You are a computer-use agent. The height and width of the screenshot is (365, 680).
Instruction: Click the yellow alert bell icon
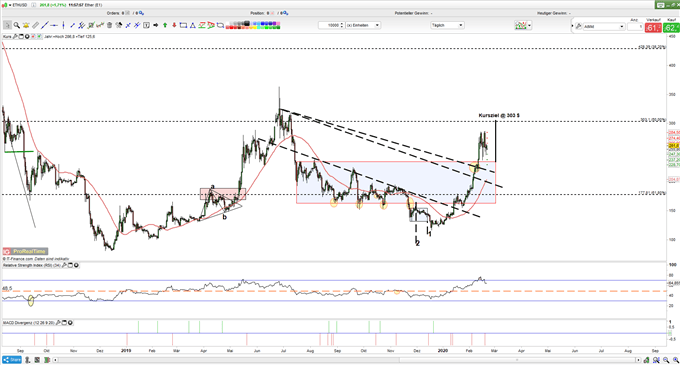[x=26, y=25]
